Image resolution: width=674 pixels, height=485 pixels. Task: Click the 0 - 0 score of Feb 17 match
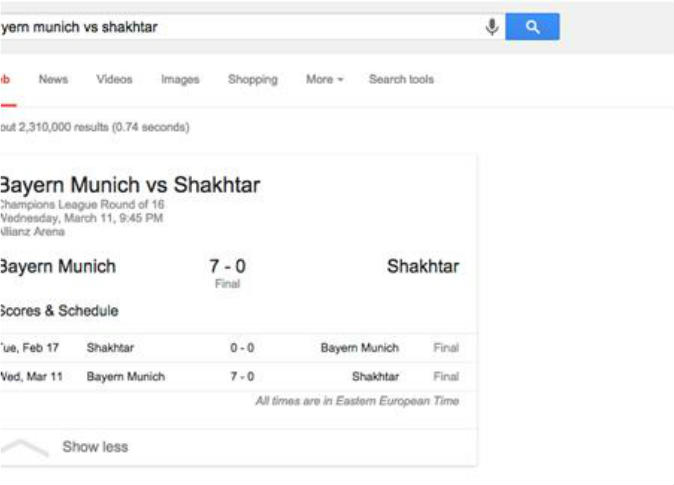click(241, 348)
